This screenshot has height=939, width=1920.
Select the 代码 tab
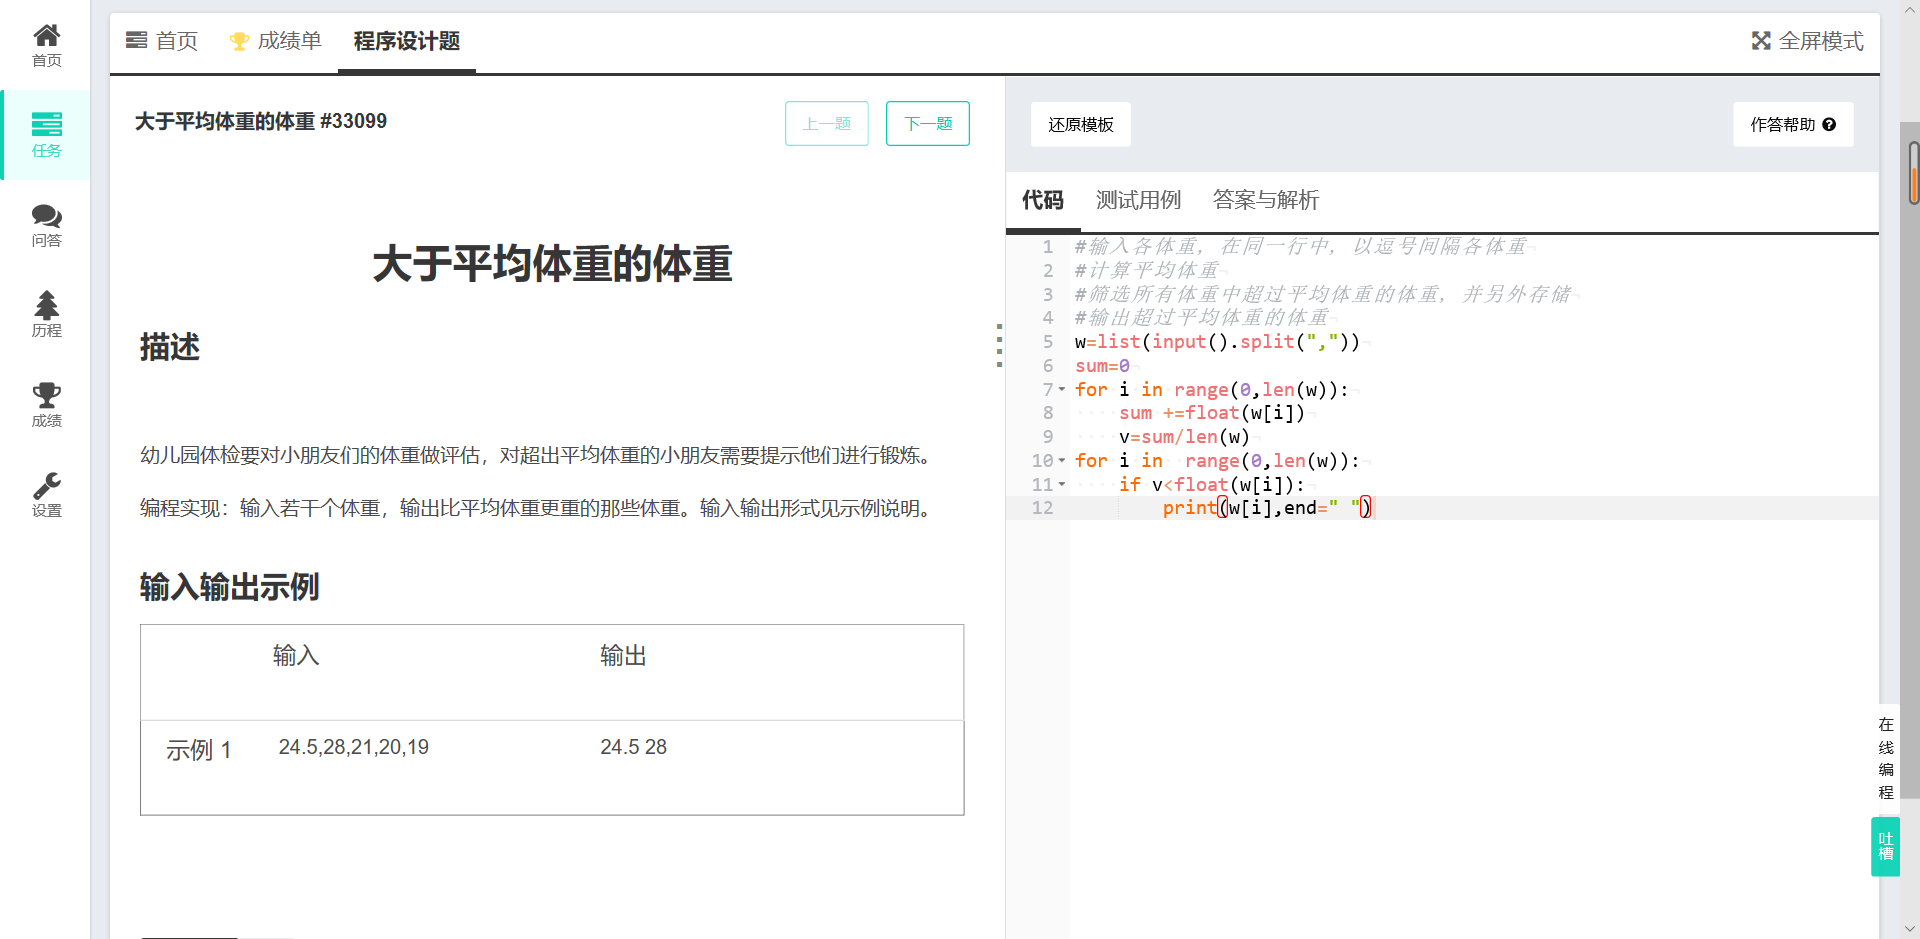tap(1043, 200)
